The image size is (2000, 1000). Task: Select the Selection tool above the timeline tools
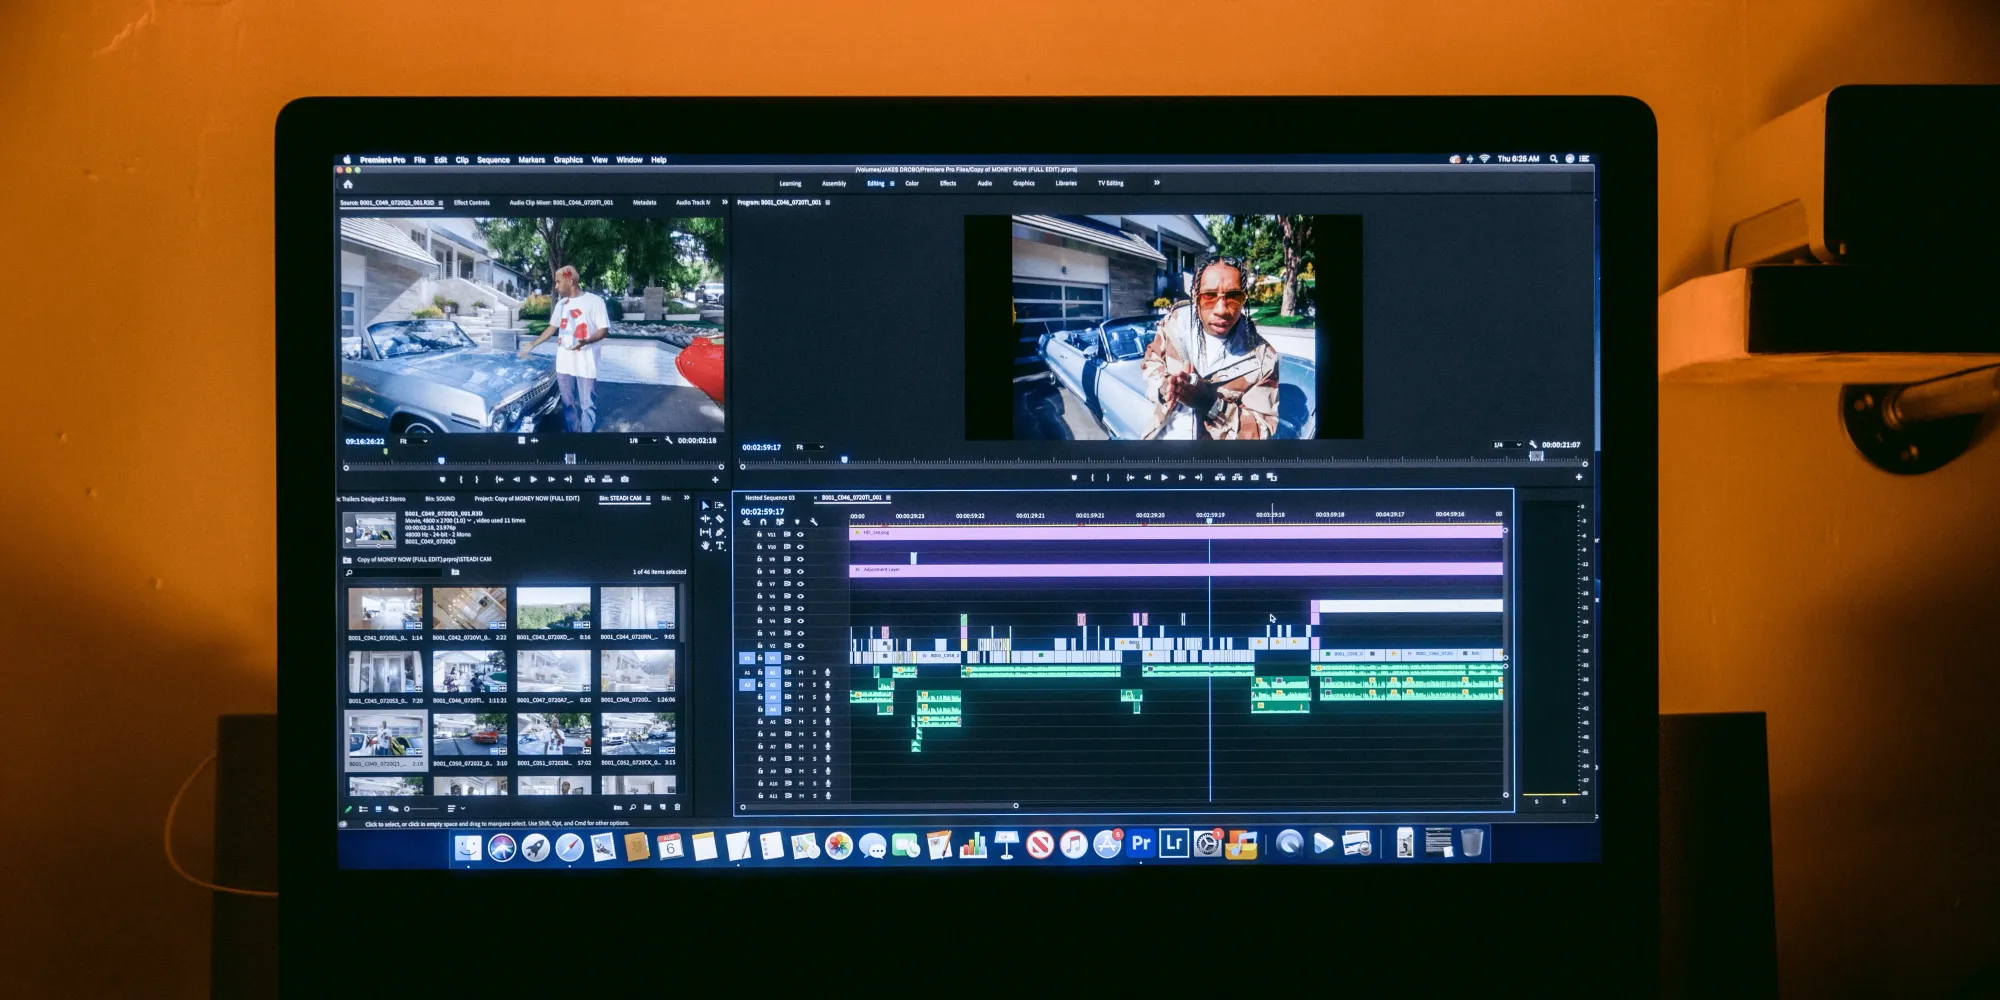point(705,505)
